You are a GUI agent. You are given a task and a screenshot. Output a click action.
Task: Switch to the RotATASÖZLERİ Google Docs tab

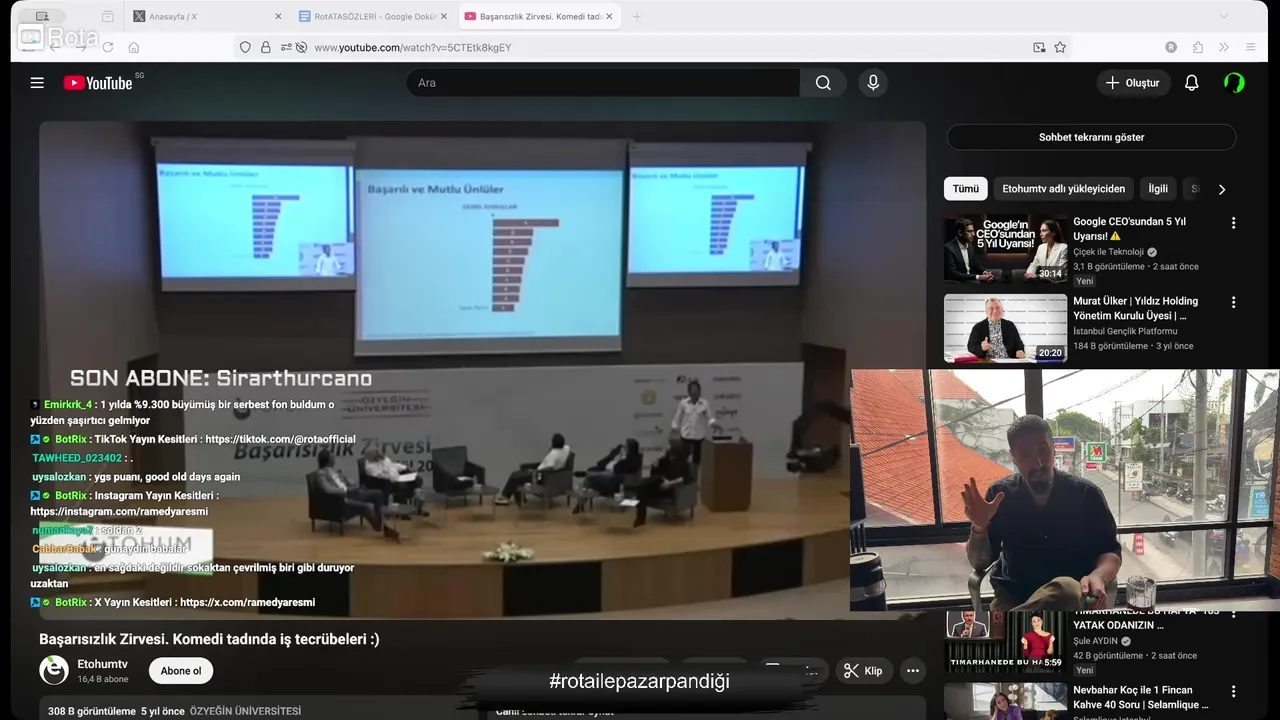tap(374, 16)
